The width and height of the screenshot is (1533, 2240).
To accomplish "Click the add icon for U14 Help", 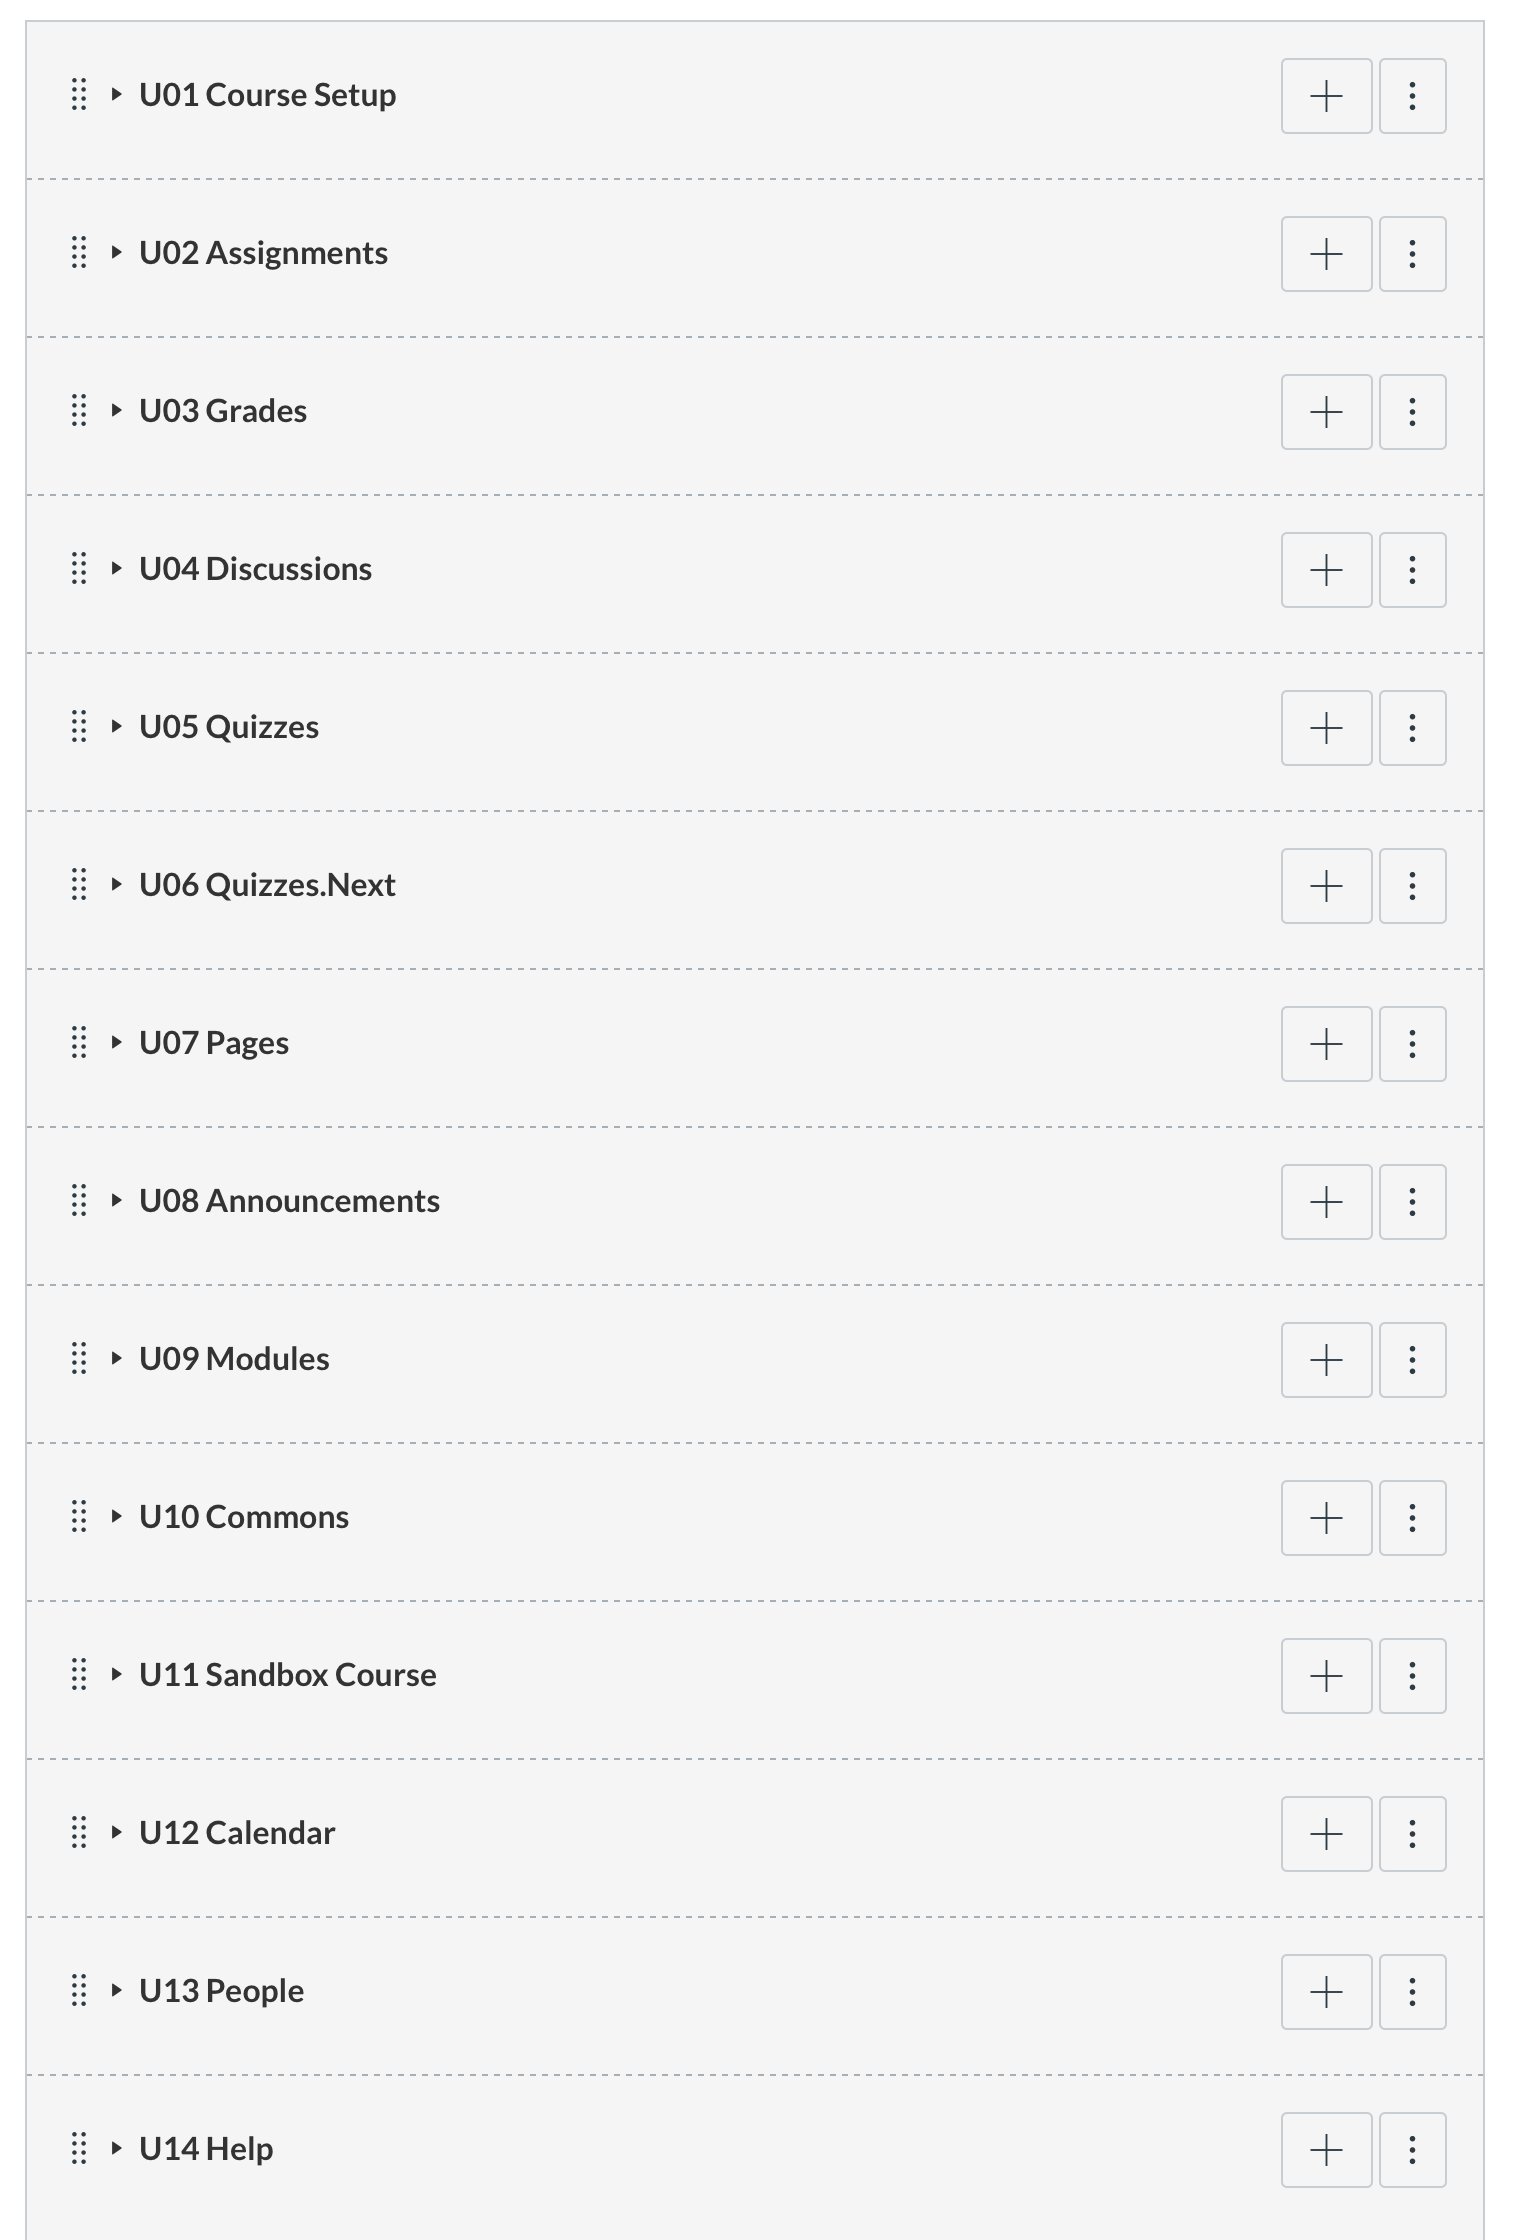I will [x=1326, y=2149].
